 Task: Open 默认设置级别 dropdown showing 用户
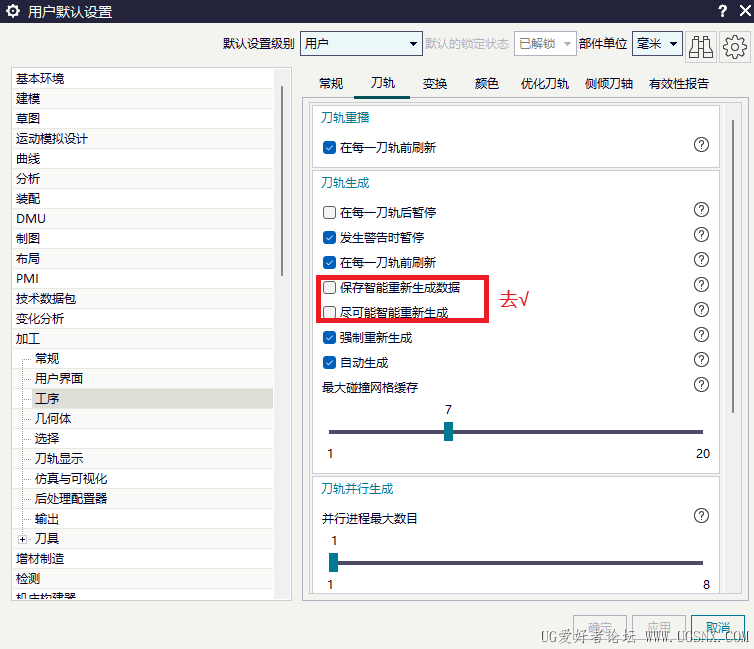pyautogui.click(x=361, y=44)
